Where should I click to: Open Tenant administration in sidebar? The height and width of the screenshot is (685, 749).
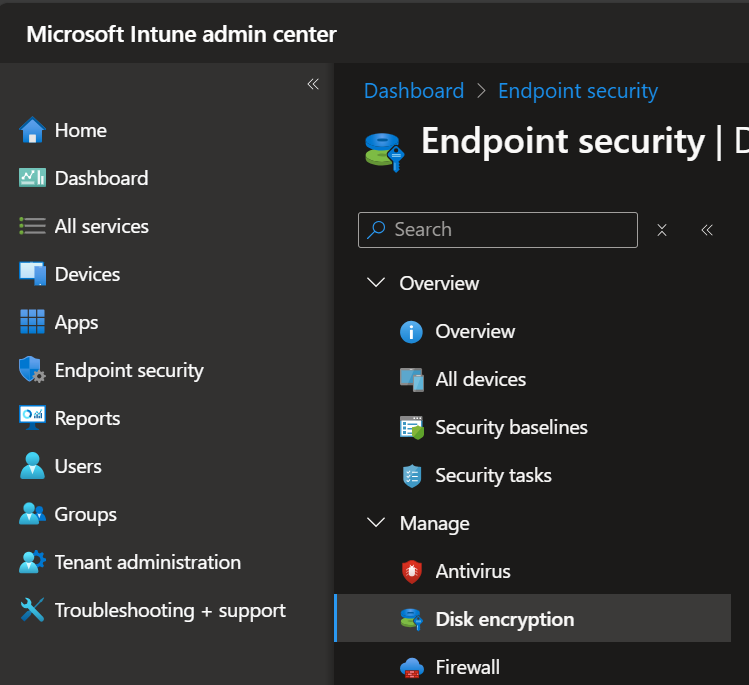(x=147, y=562)
